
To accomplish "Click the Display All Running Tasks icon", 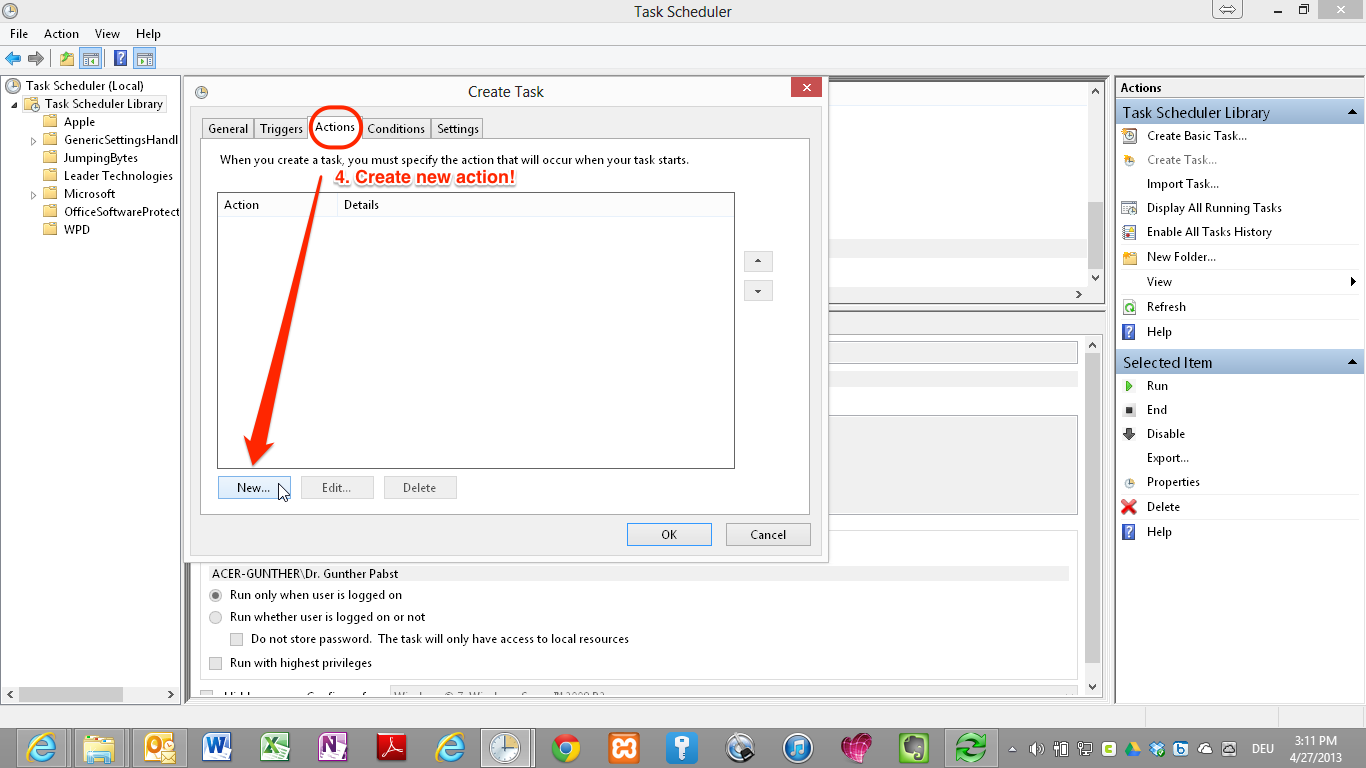I will point(1129,208).
